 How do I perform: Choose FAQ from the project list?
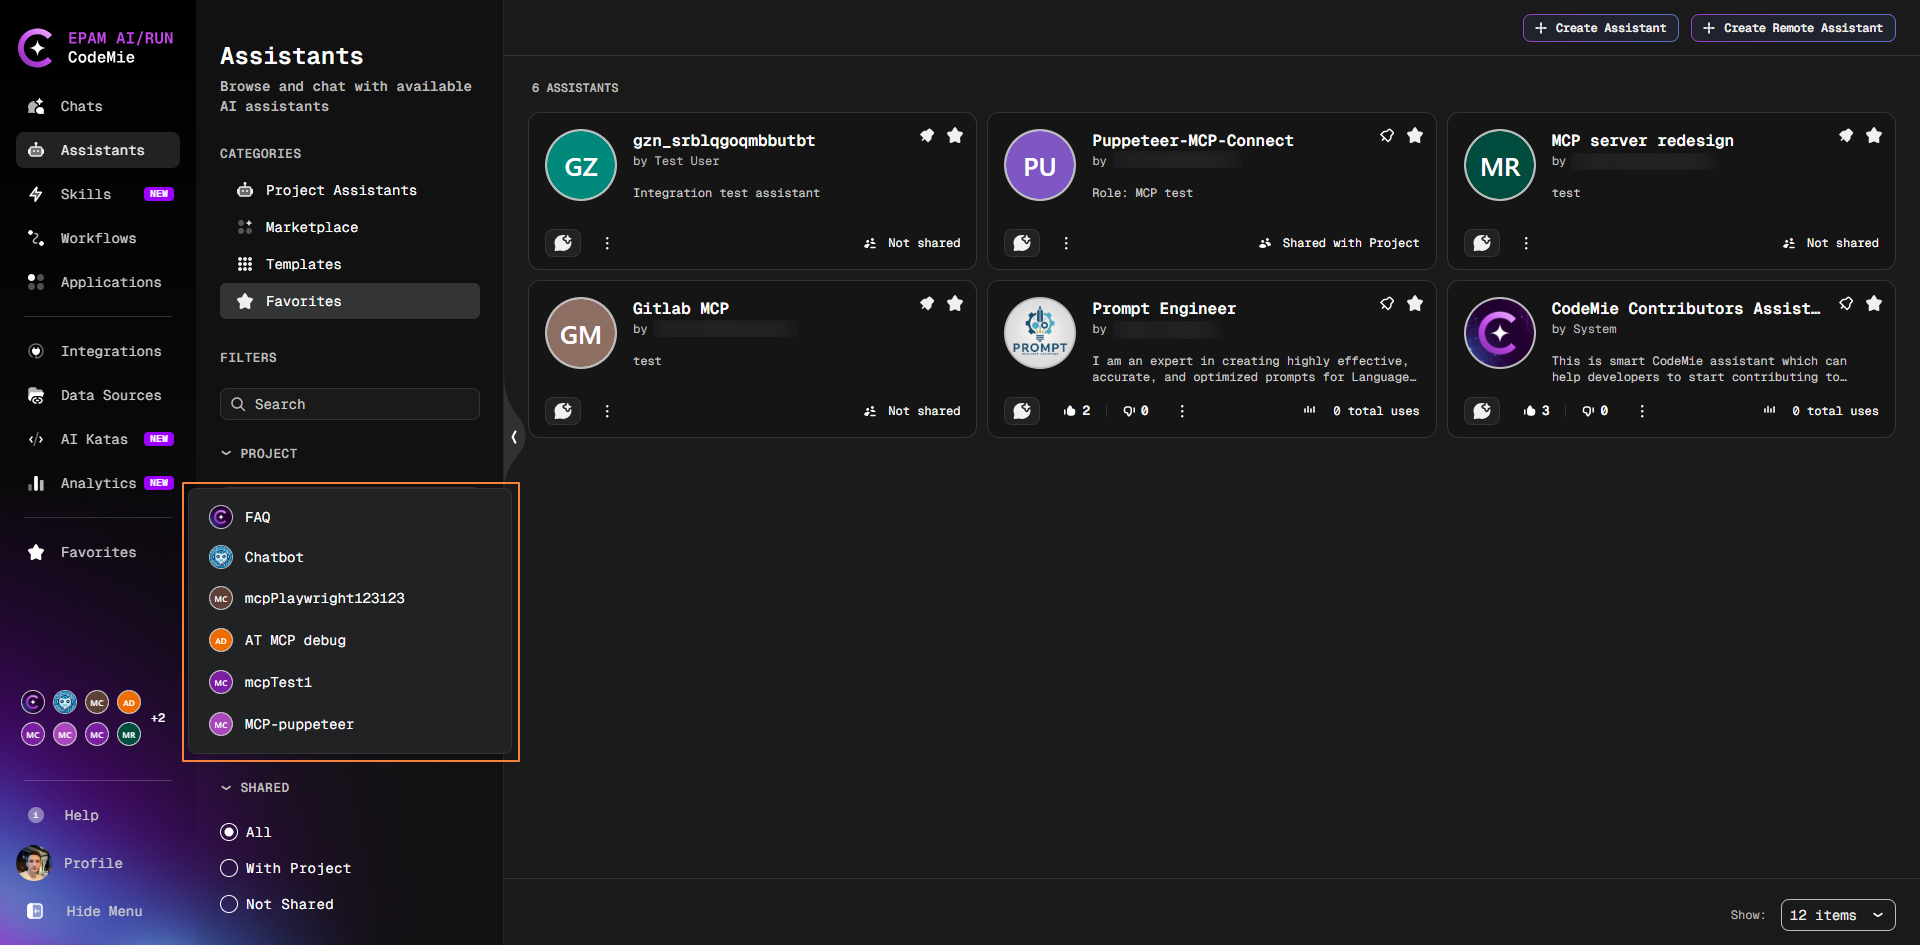(350, 517)
